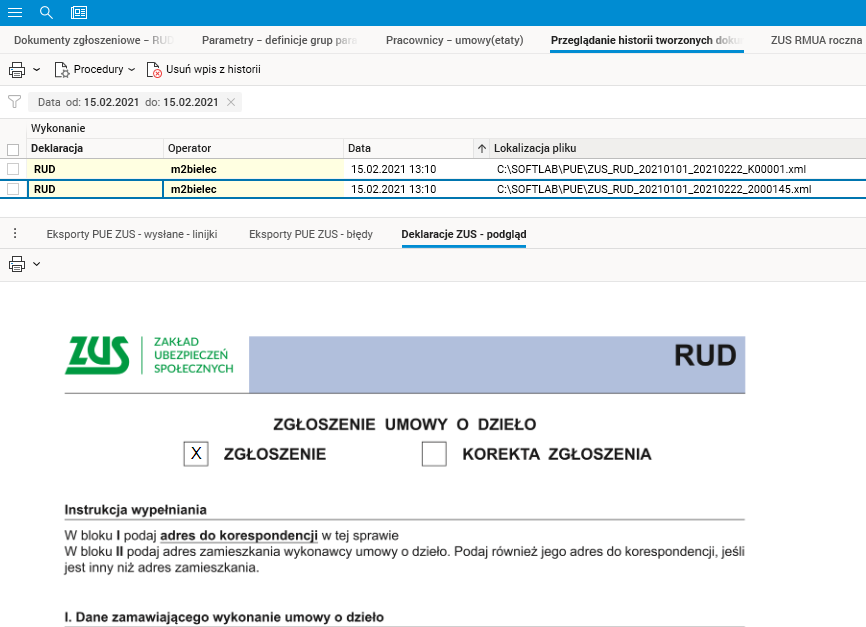This screenshot has width=866, height=627.
Task: Open the Data od 15.02.2021 filter chip
Action: click(128, 102)
